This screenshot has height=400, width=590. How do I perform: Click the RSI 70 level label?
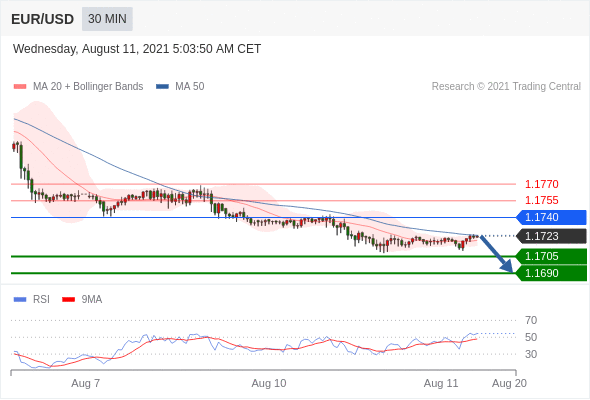531,321
